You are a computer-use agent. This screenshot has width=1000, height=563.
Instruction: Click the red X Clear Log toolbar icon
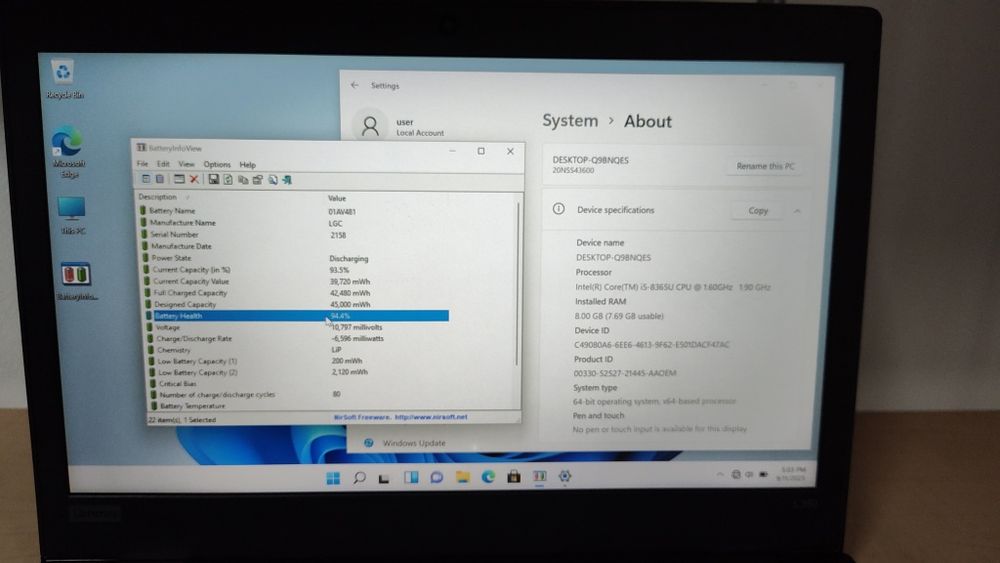point(194,179)
